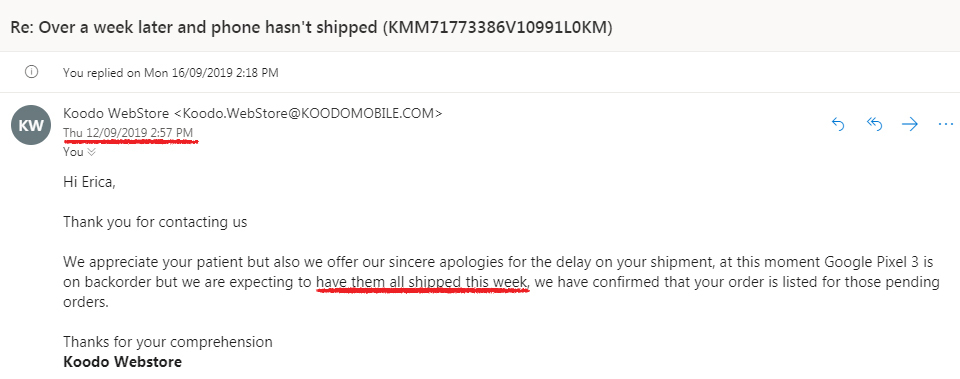Click the 'Thank you for contacting us' line
Viewport: 960px width, 379px height.
pyautogui.click(x=155, y=222)
